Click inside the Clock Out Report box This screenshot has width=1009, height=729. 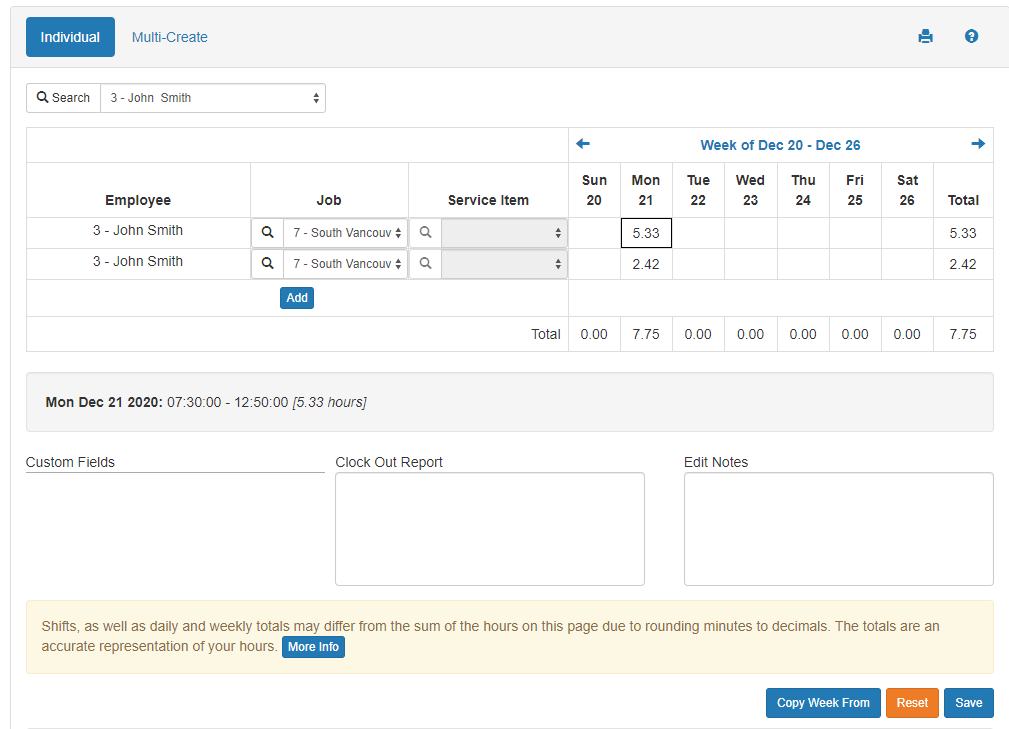click(490, 529)
